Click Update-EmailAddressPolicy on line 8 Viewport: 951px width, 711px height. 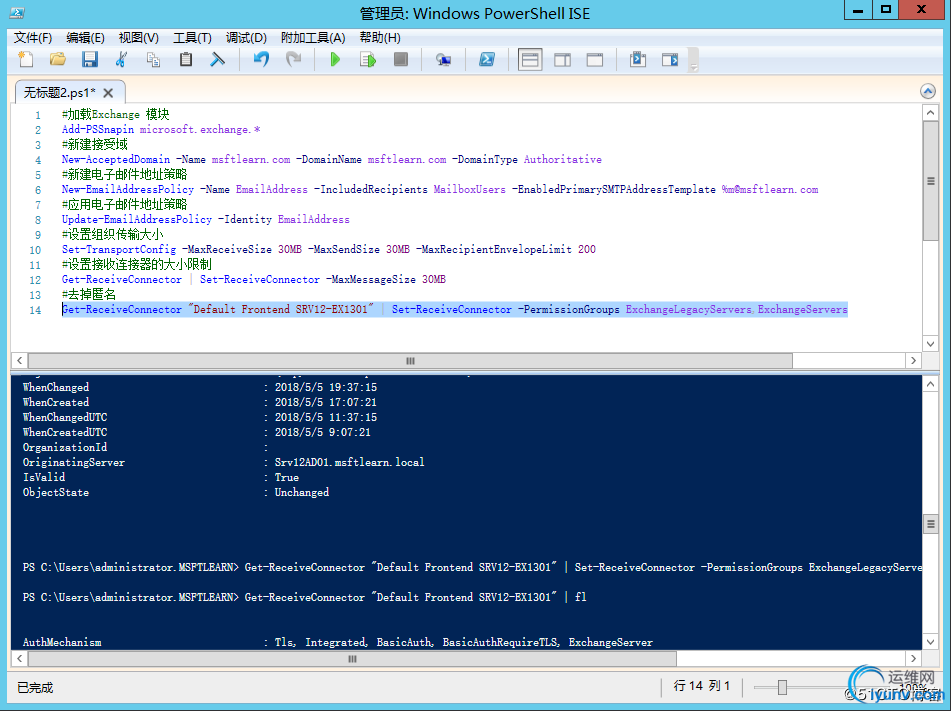pyautogui.click(x=136, y=219)
